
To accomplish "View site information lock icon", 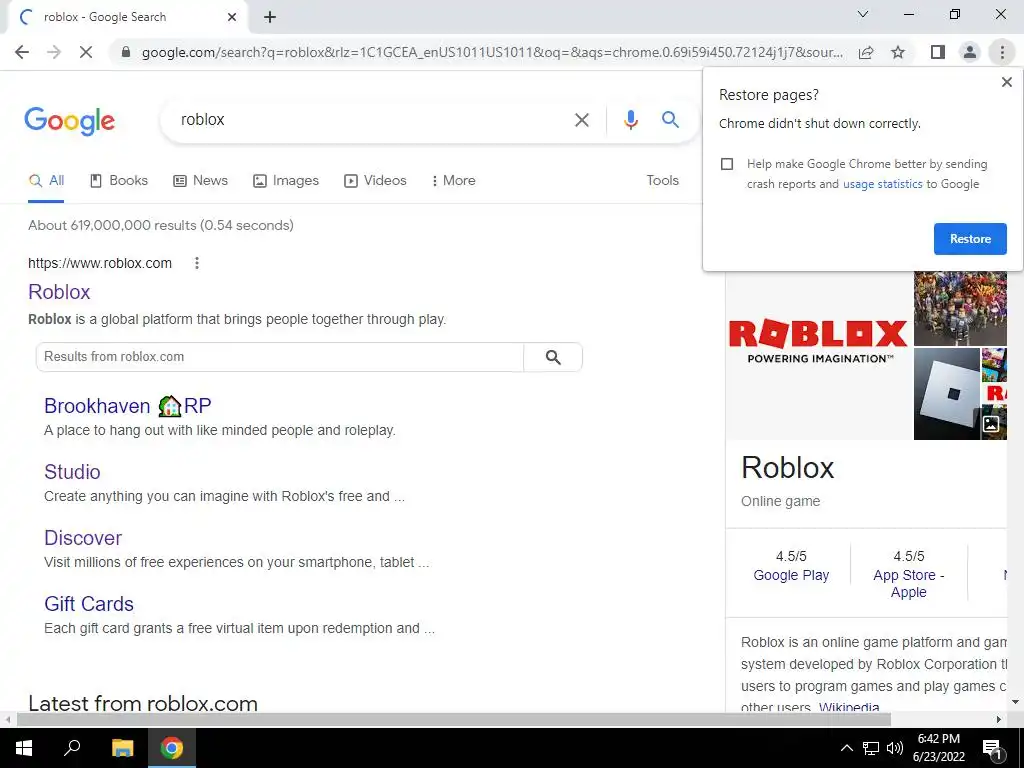I will (126, 52).
